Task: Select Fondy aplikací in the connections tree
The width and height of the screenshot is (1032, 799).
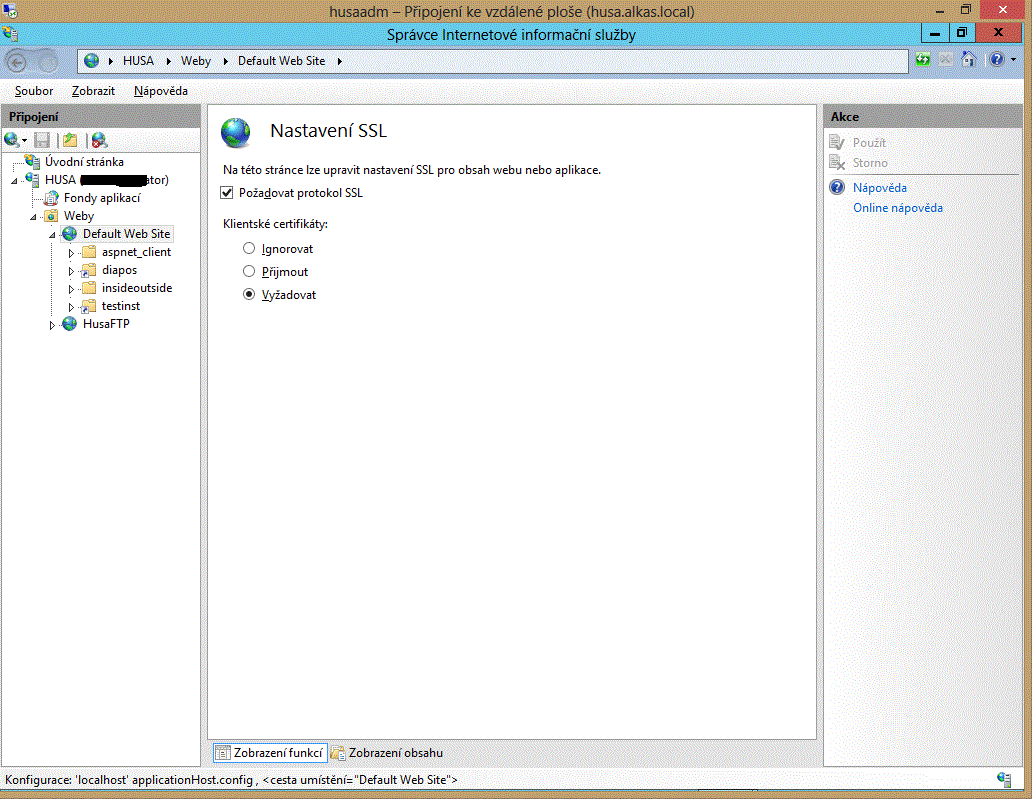Action: (101, 198)
